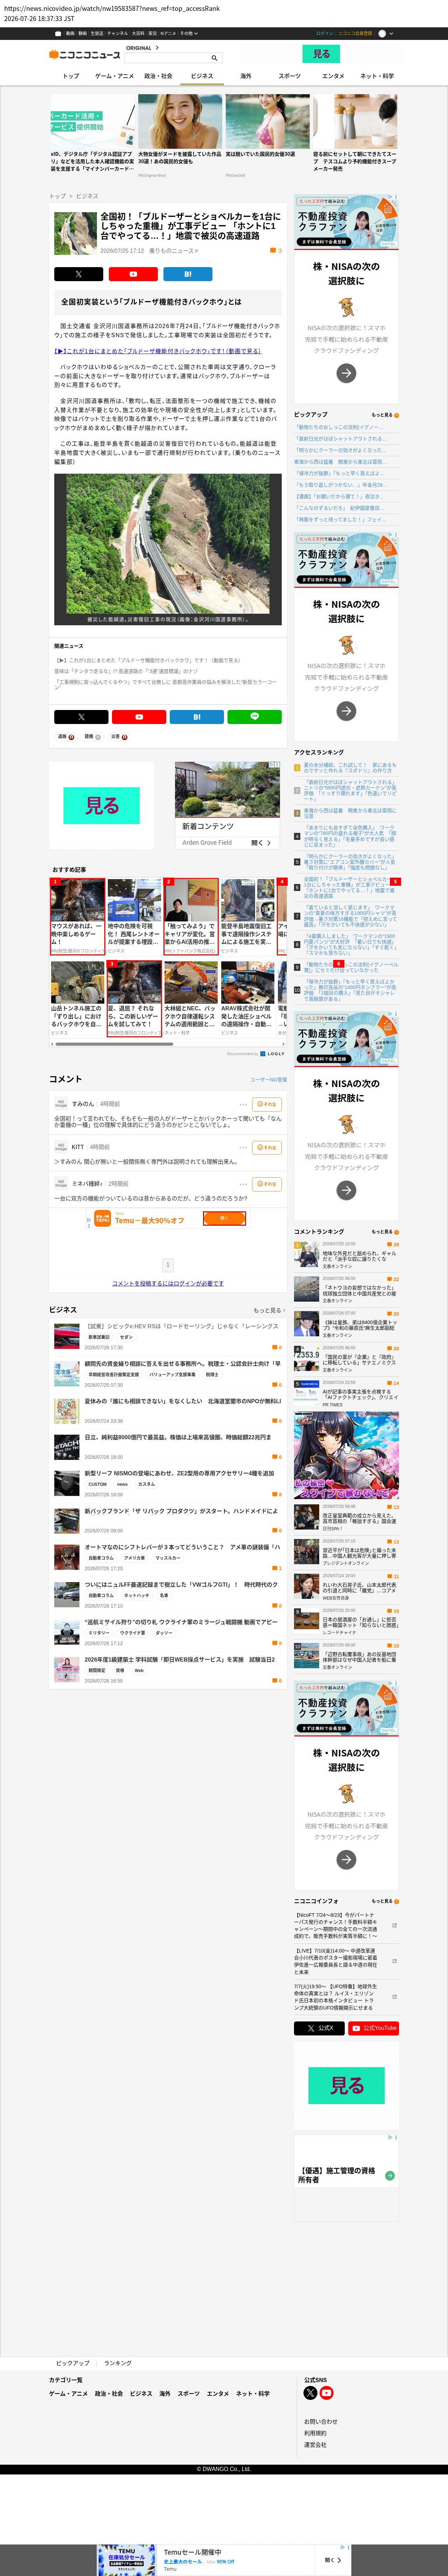Click the 開く button on the bottom Temu banner

coord(333,2560)
